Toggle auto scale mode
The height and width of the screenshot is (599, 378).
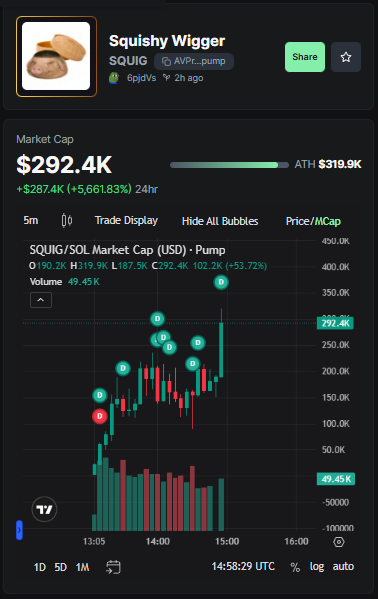[343, 566]
